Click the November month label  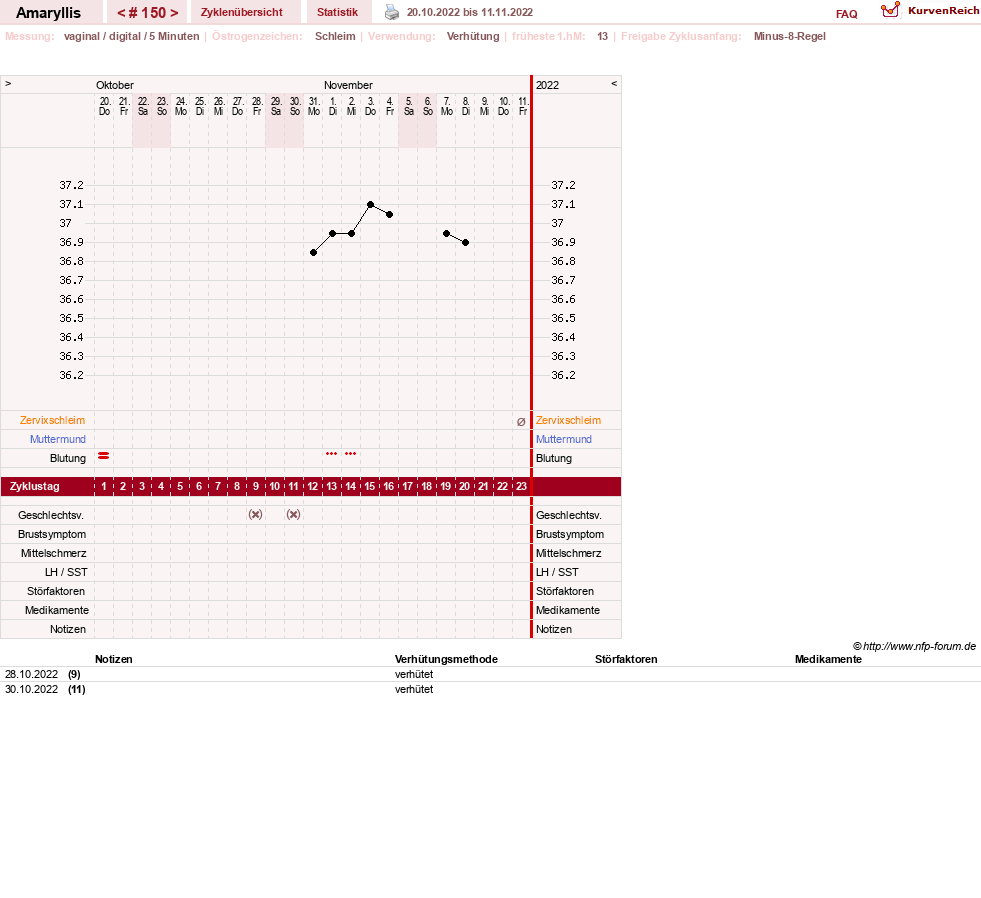[x=348, y=85]
